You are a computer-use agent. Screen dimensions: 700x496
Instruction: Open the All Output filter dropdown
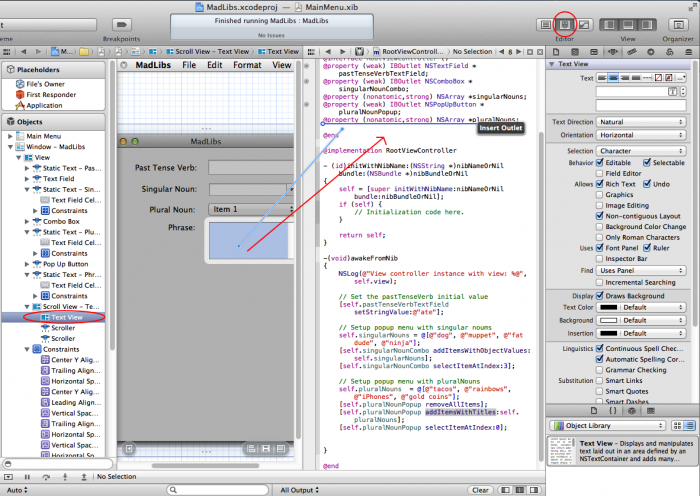pos(299,490)
